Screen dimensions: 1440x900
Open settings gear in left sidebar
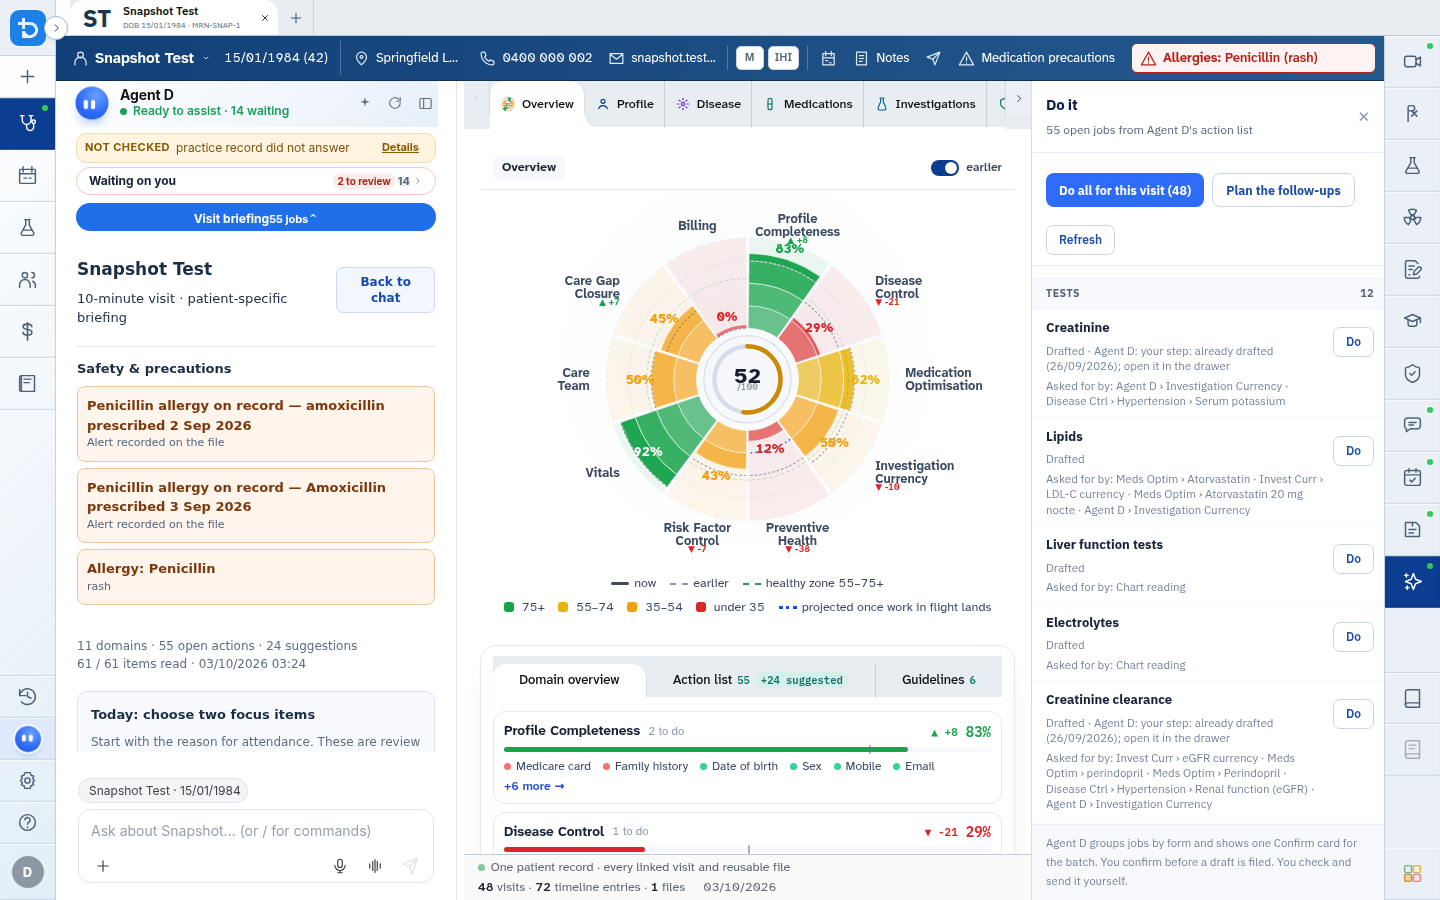[28, 780]
